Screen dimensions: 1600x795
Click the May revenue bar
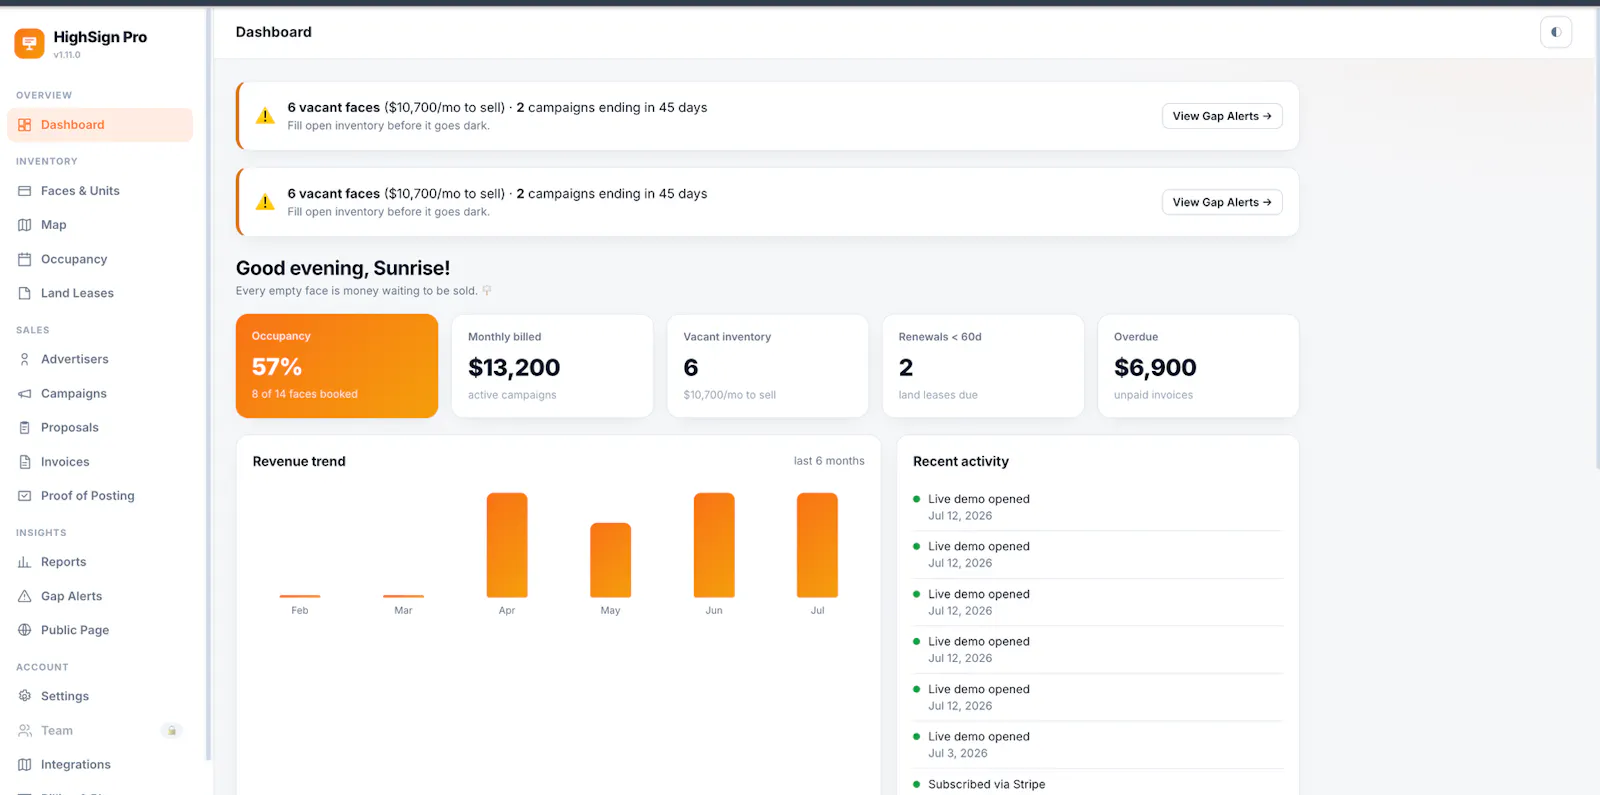(610, 560)
